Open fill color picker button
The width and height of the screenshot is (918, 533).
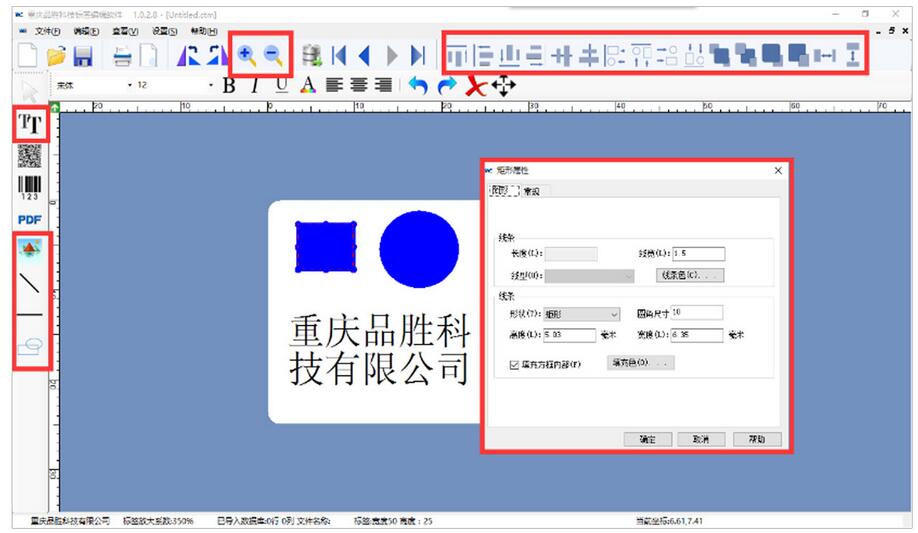(640, 363)
